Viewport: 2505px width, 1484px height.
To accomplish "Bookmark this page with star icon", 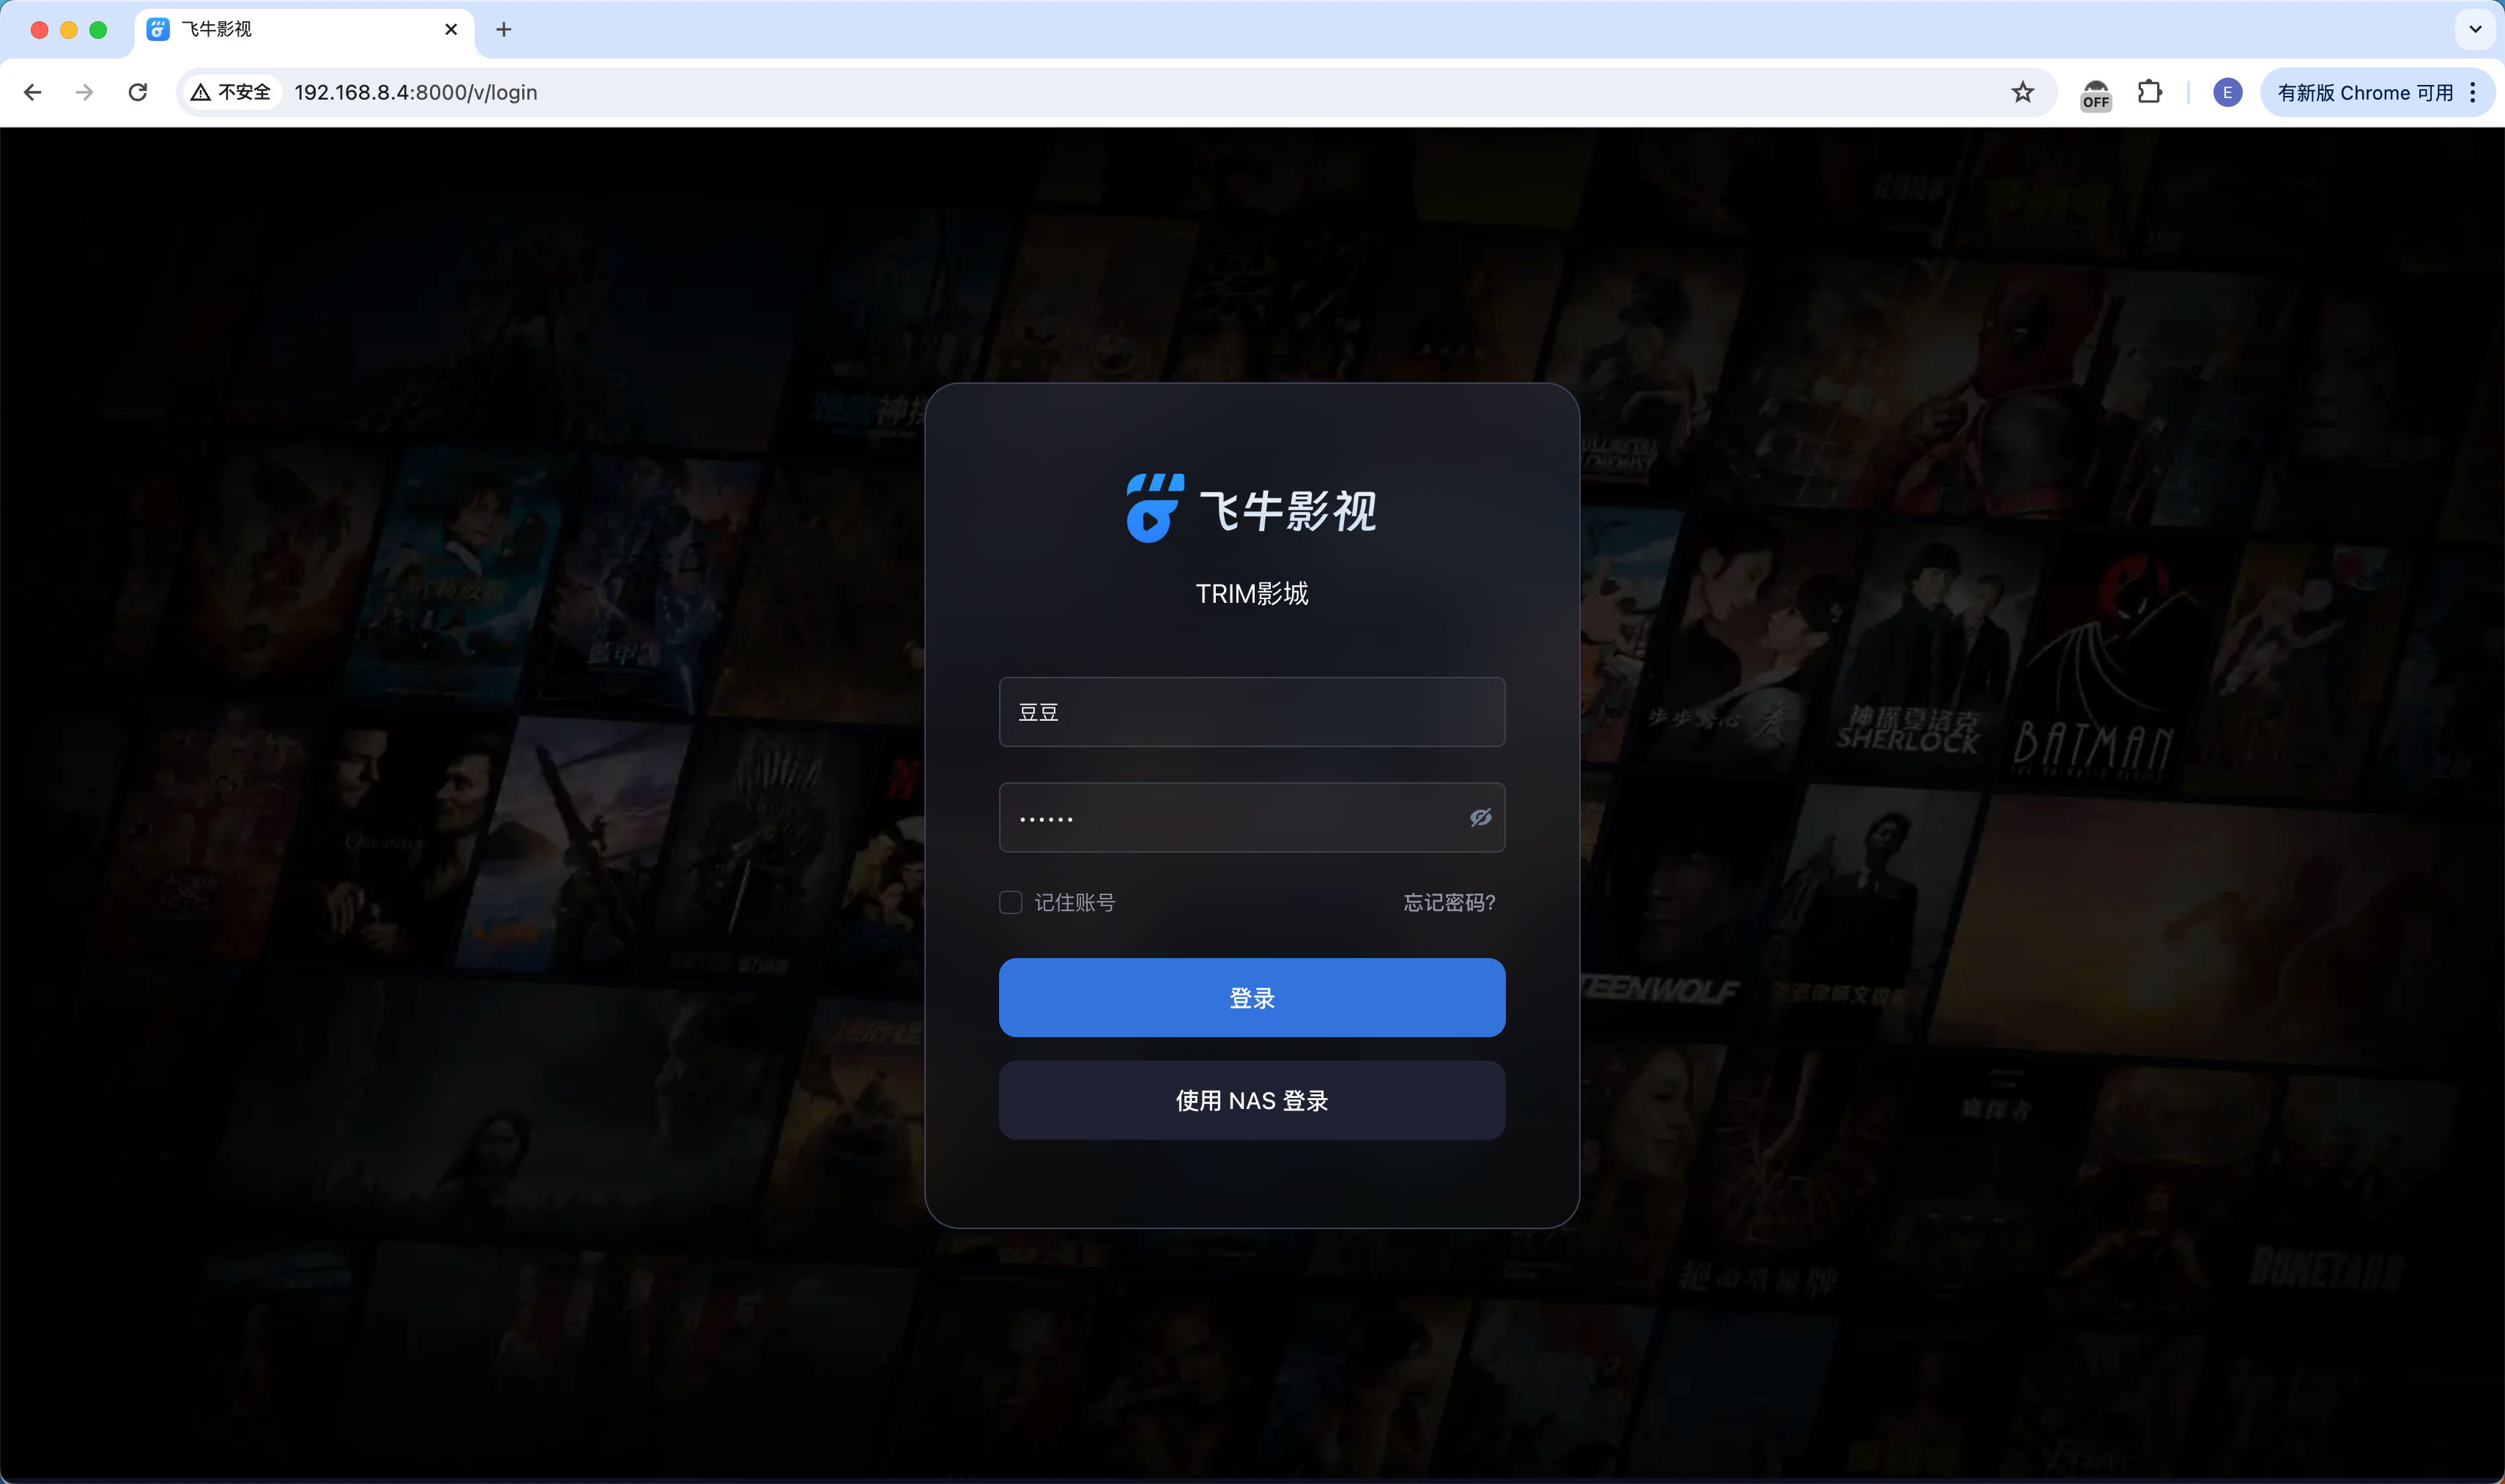I will pyautogui.click(x=2022, y=92).
